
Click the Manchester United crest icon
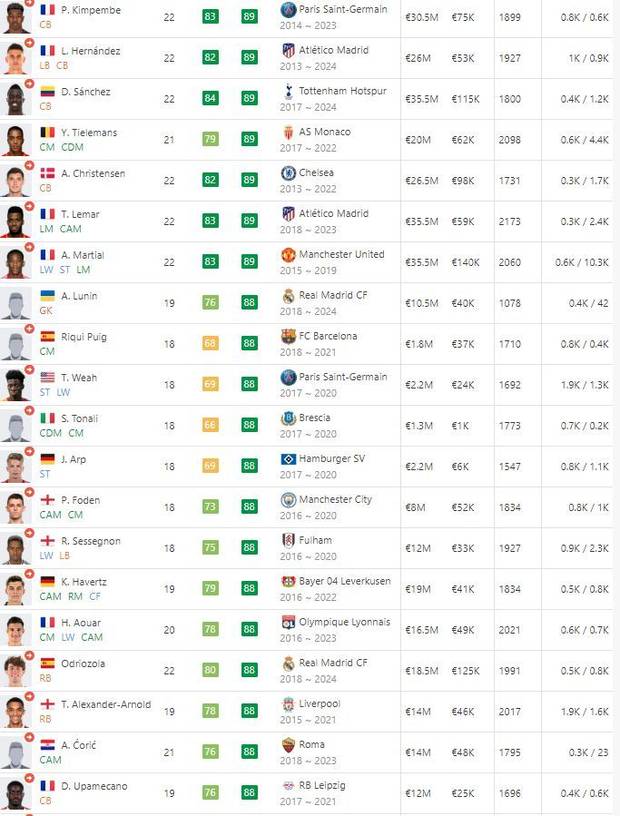pyautogui.click(x=288, y=254)
